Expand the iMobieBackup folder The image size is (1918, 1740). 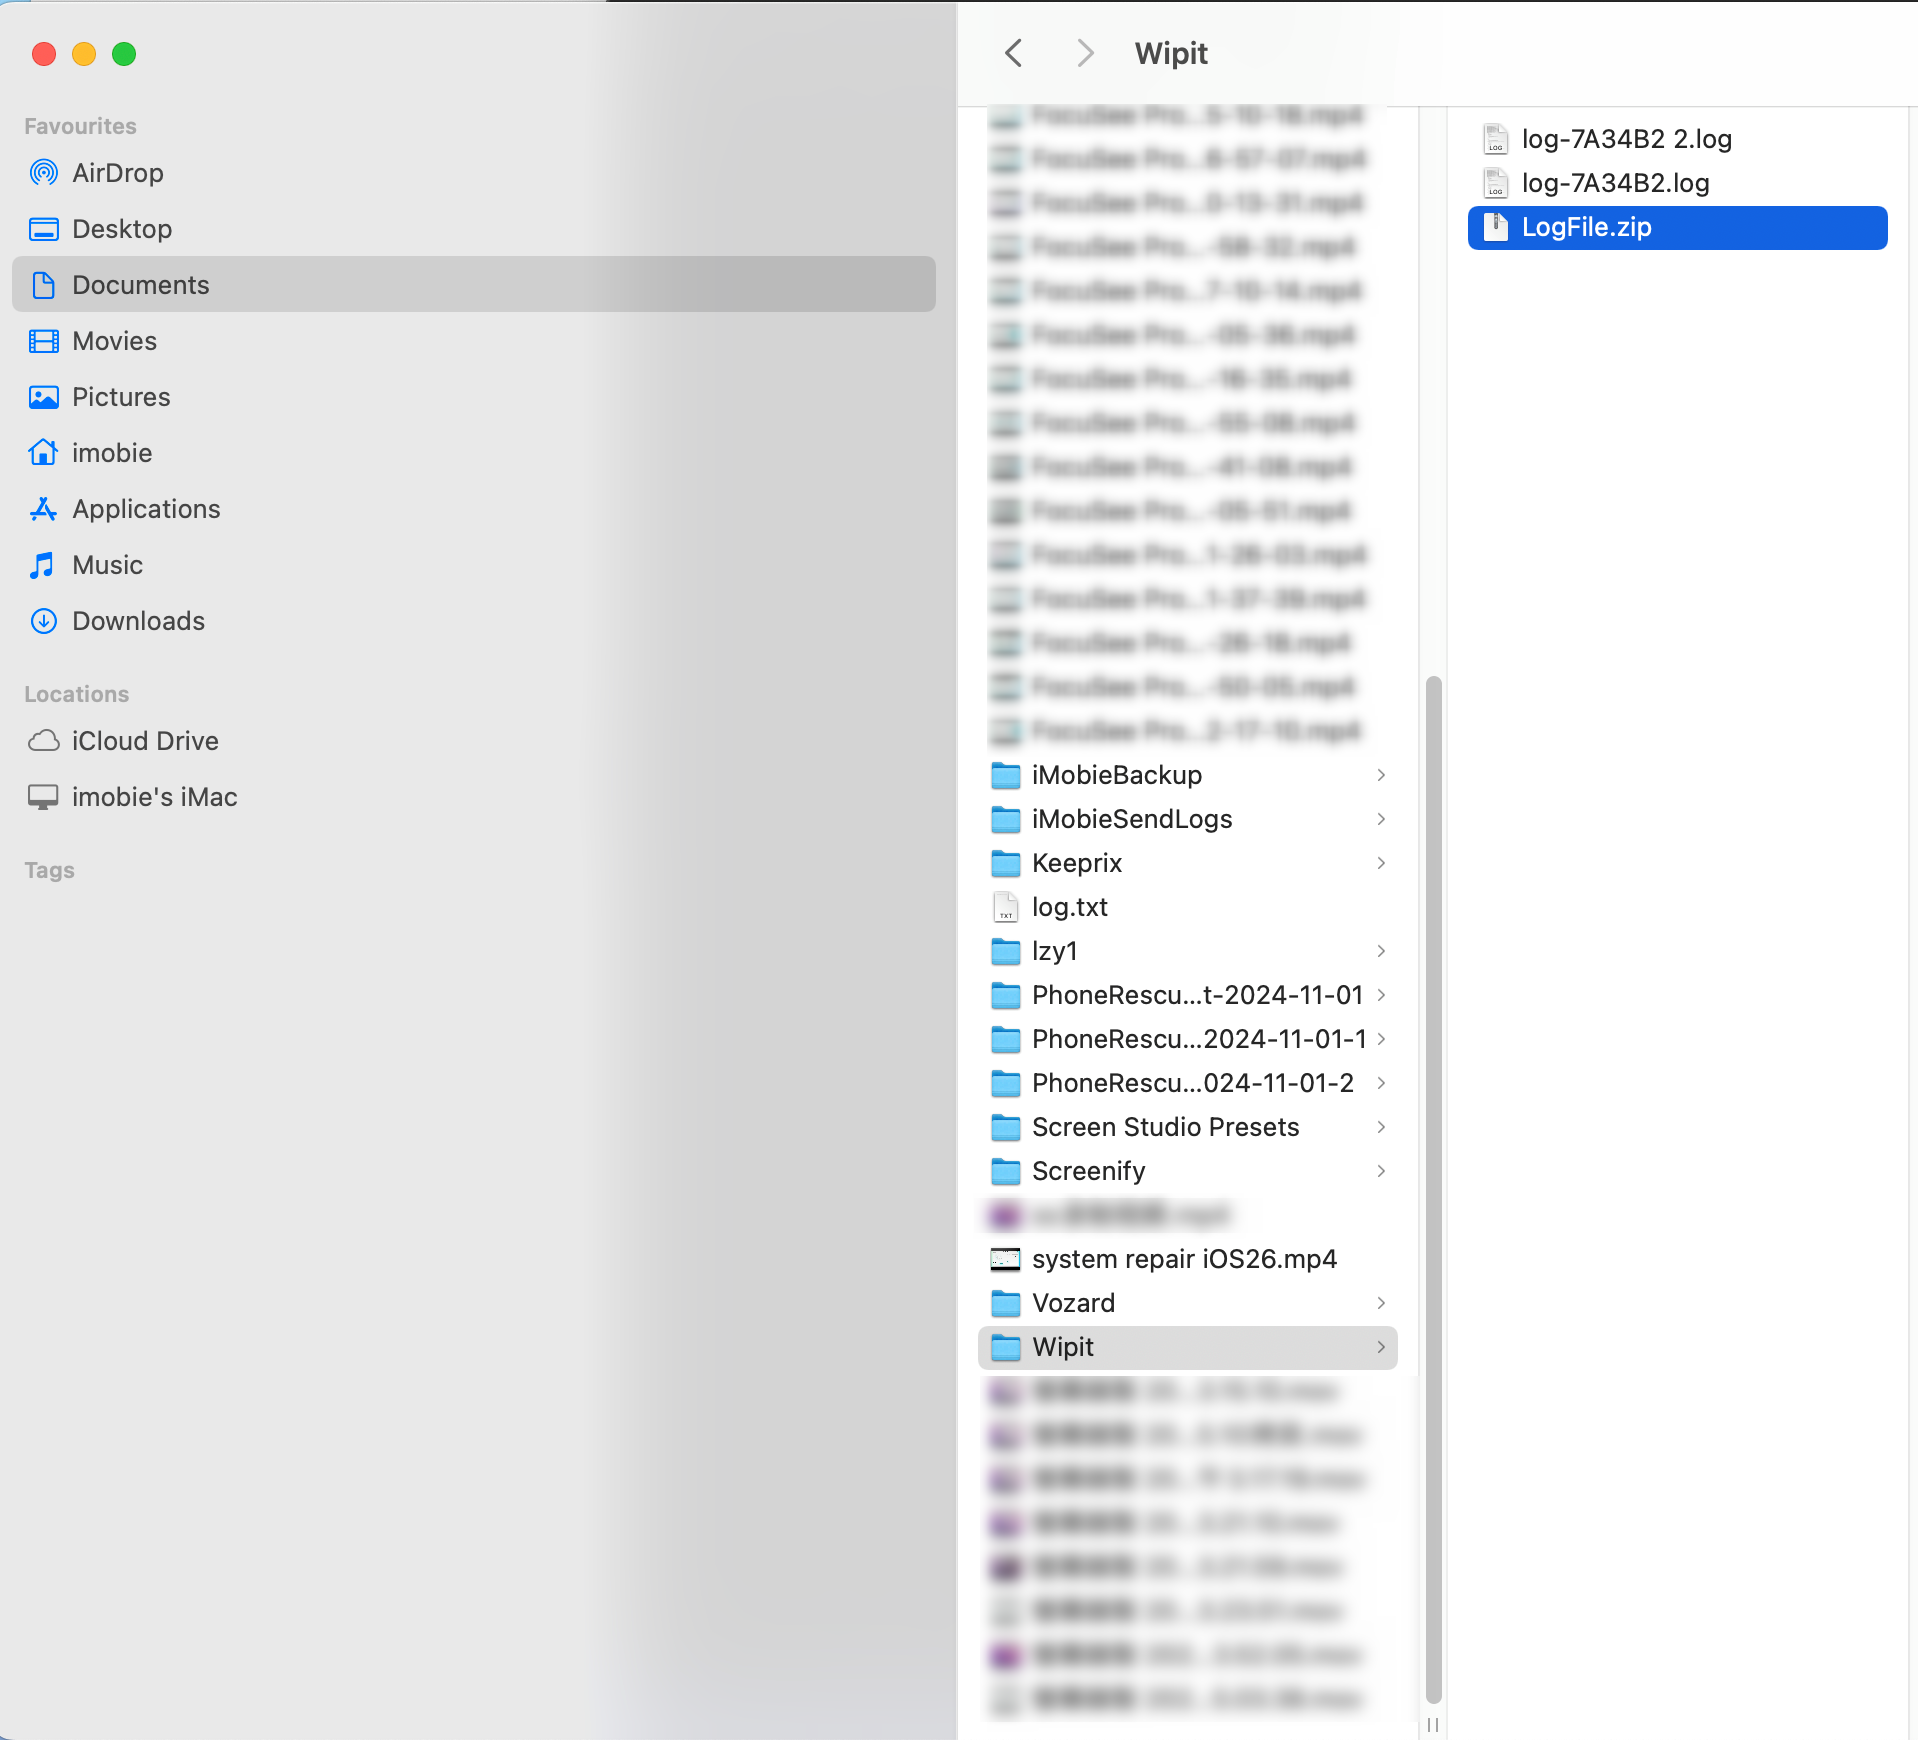click(1381, 775)
